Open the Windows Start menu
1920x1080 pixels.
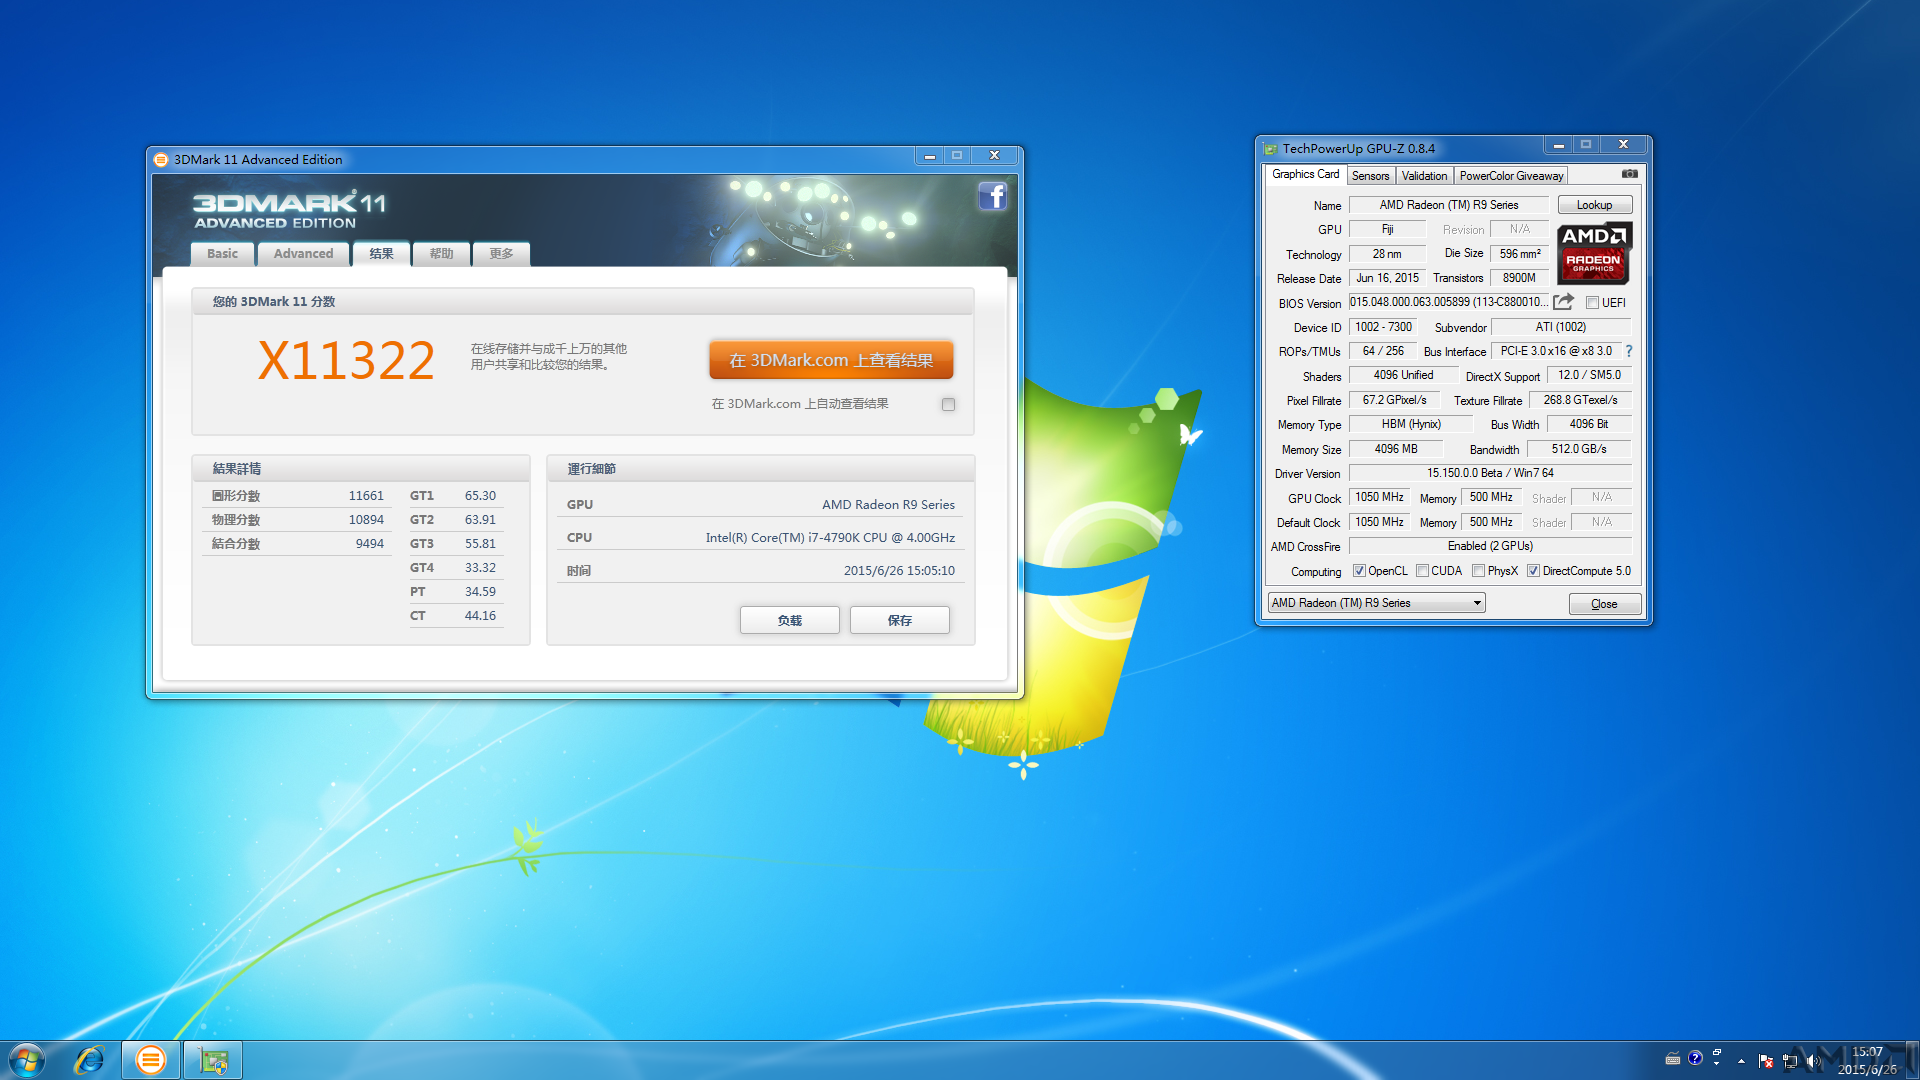(x=27, y=1060)
